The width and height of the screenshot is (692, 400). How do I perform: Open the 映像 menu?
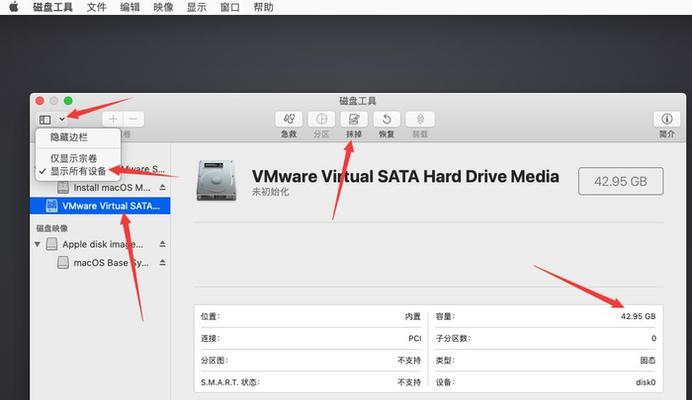163,8
